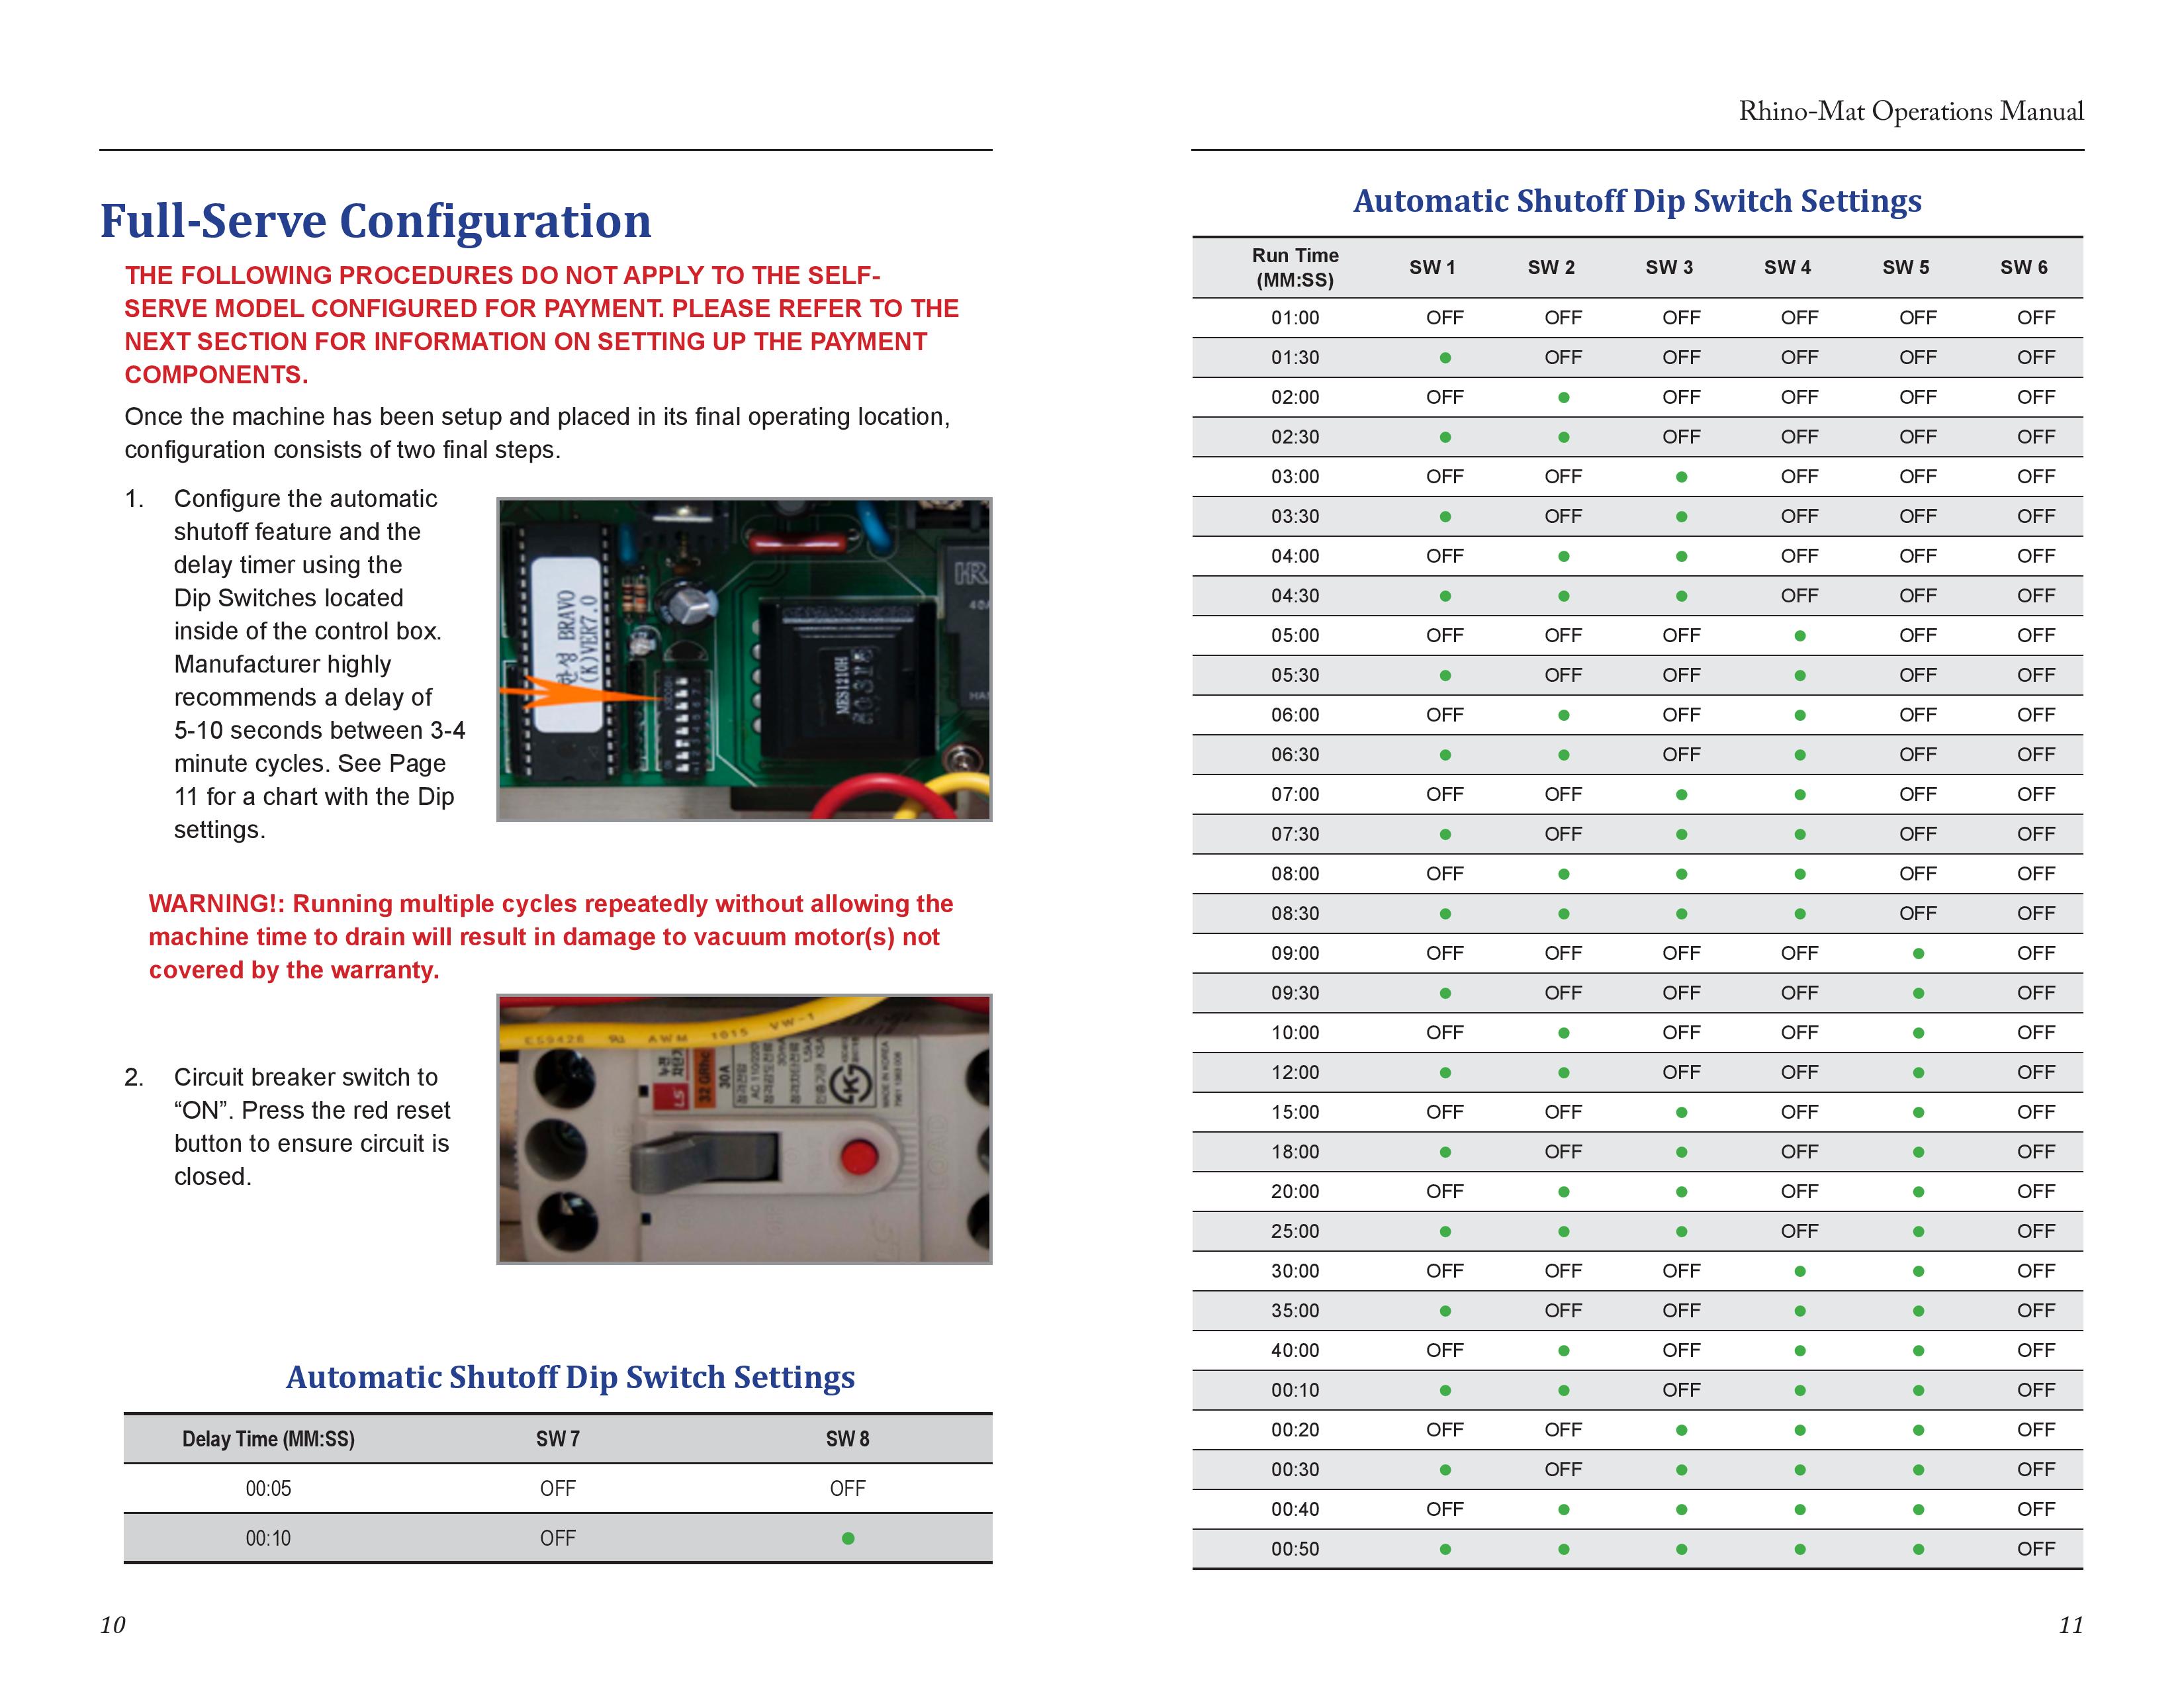Click the SW 6 OFF cell in row 00:50
This screenshot has width=2184, height=1688.
point(2036,1550)
